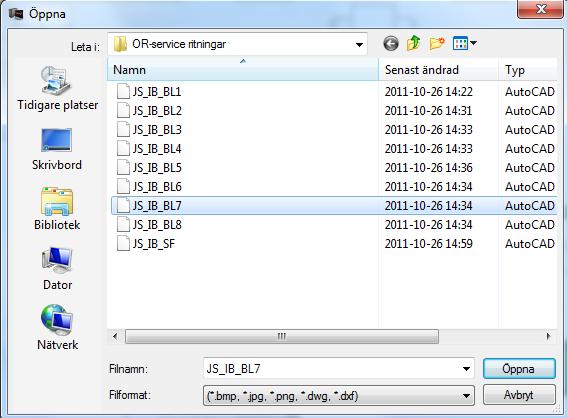This screenshot has height=418, width=567.
Task: Click the horizontal scrollbar thumb
Action: coord(282,337)
